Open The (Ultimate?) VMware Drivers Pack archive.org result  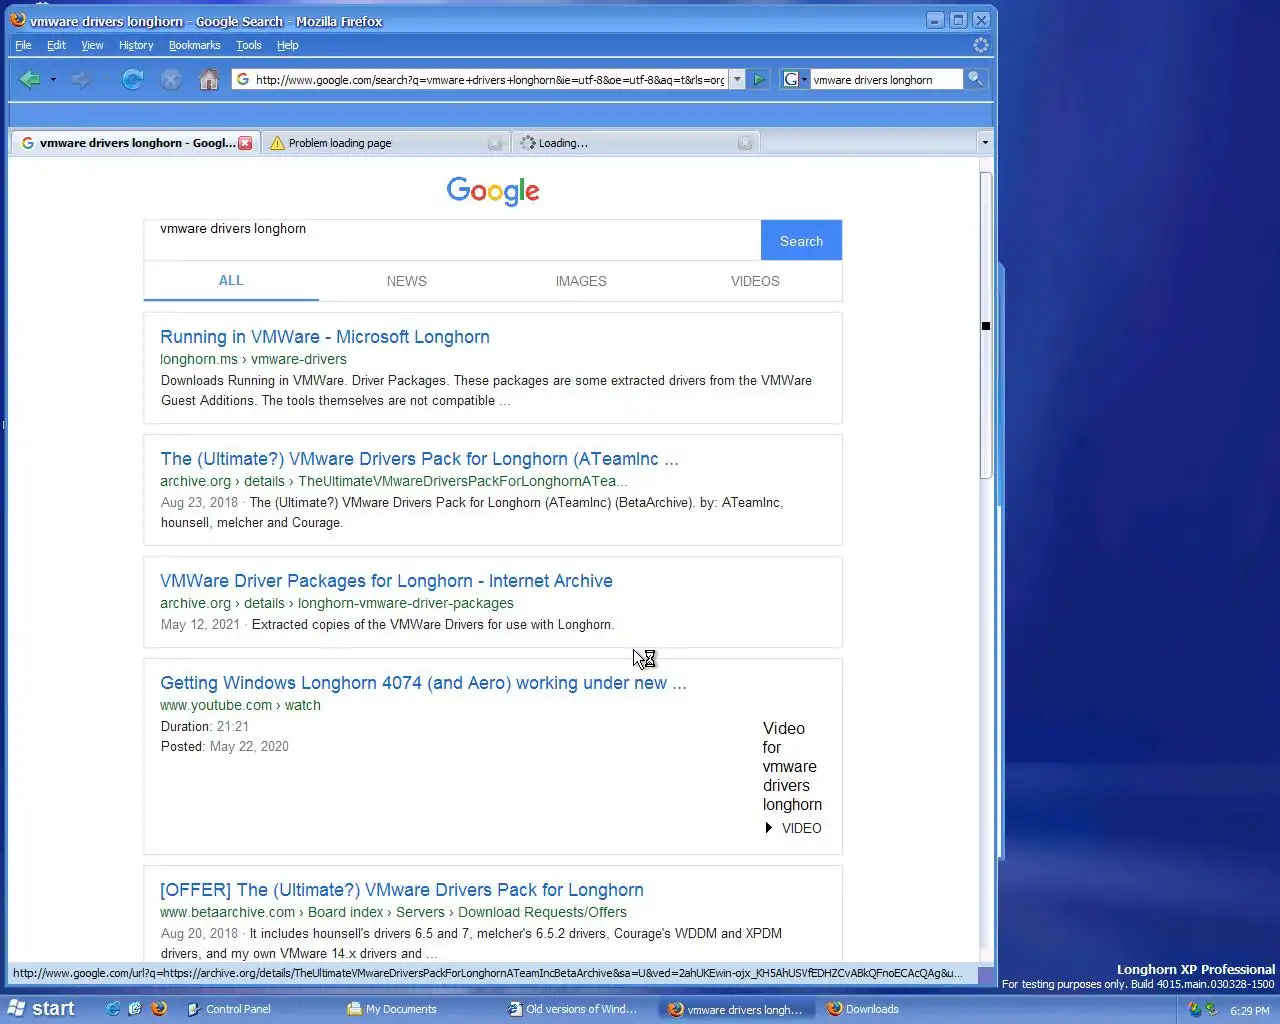tap(419, 459)
